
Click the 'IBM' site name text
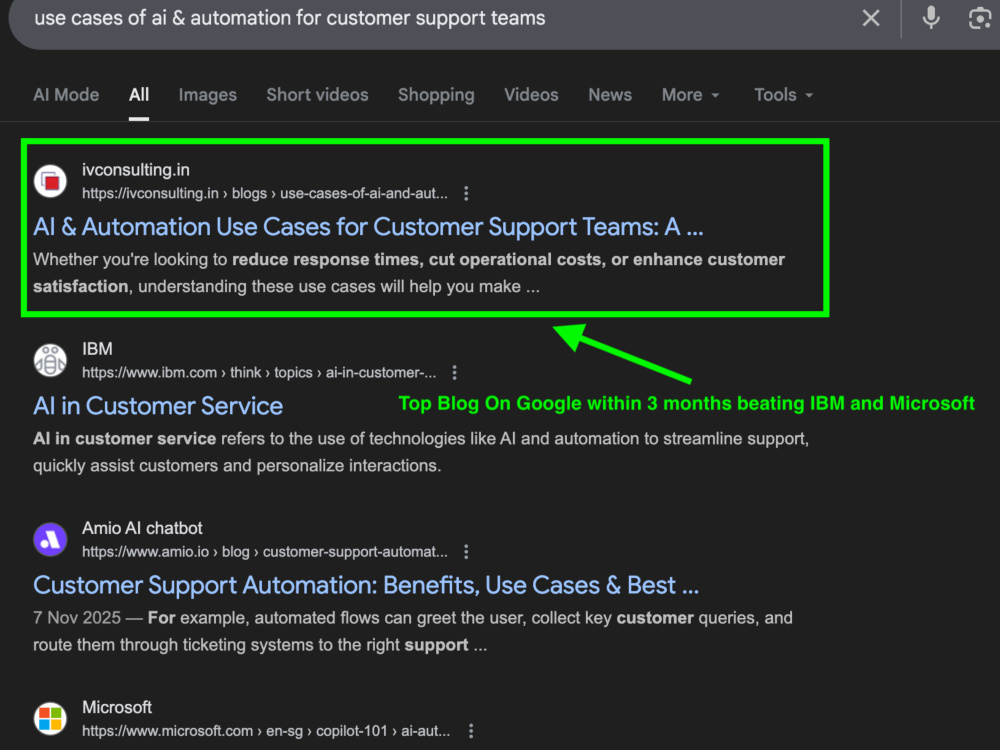[97, 349]
